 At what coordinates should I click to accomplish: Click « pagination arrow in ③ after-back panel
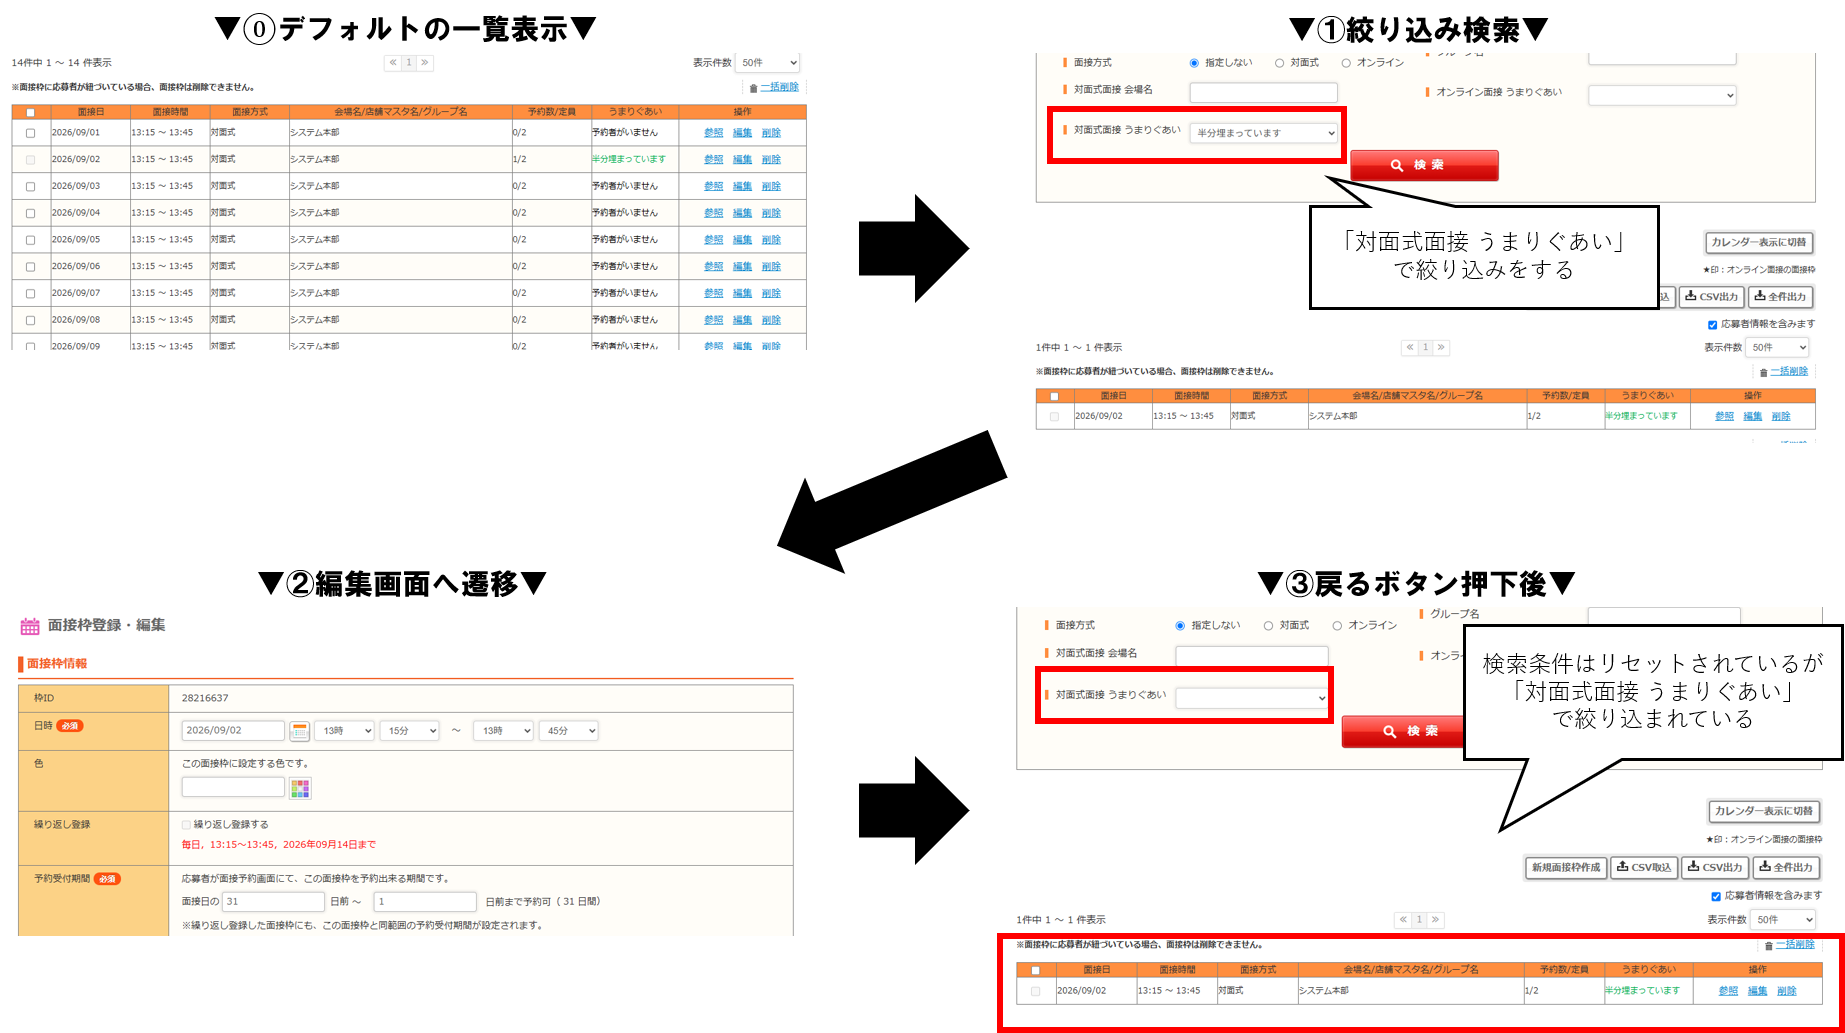point(1403,920)
